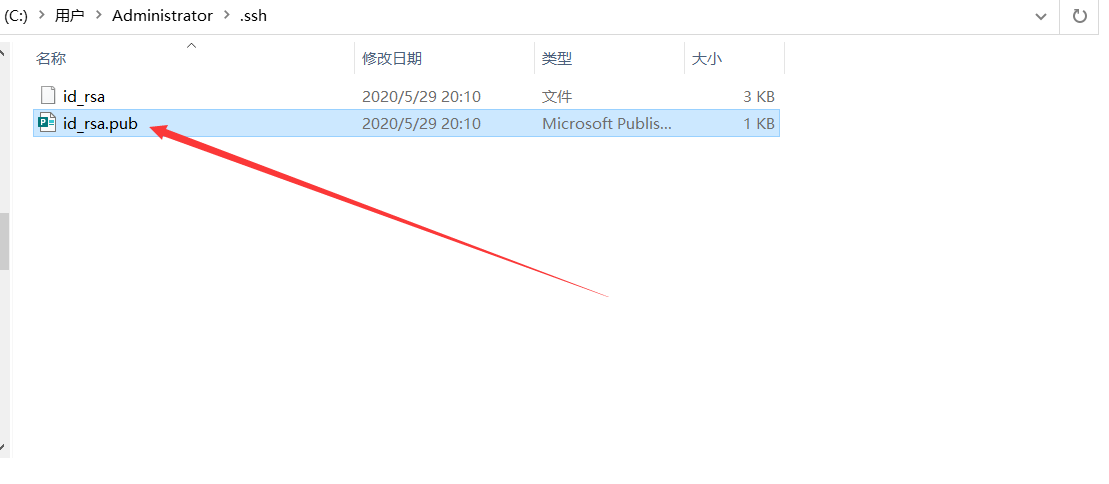Select the id_rsa.pub Publisher file icon
Screen dimensions: 1109x484
(x=47, y=123)
